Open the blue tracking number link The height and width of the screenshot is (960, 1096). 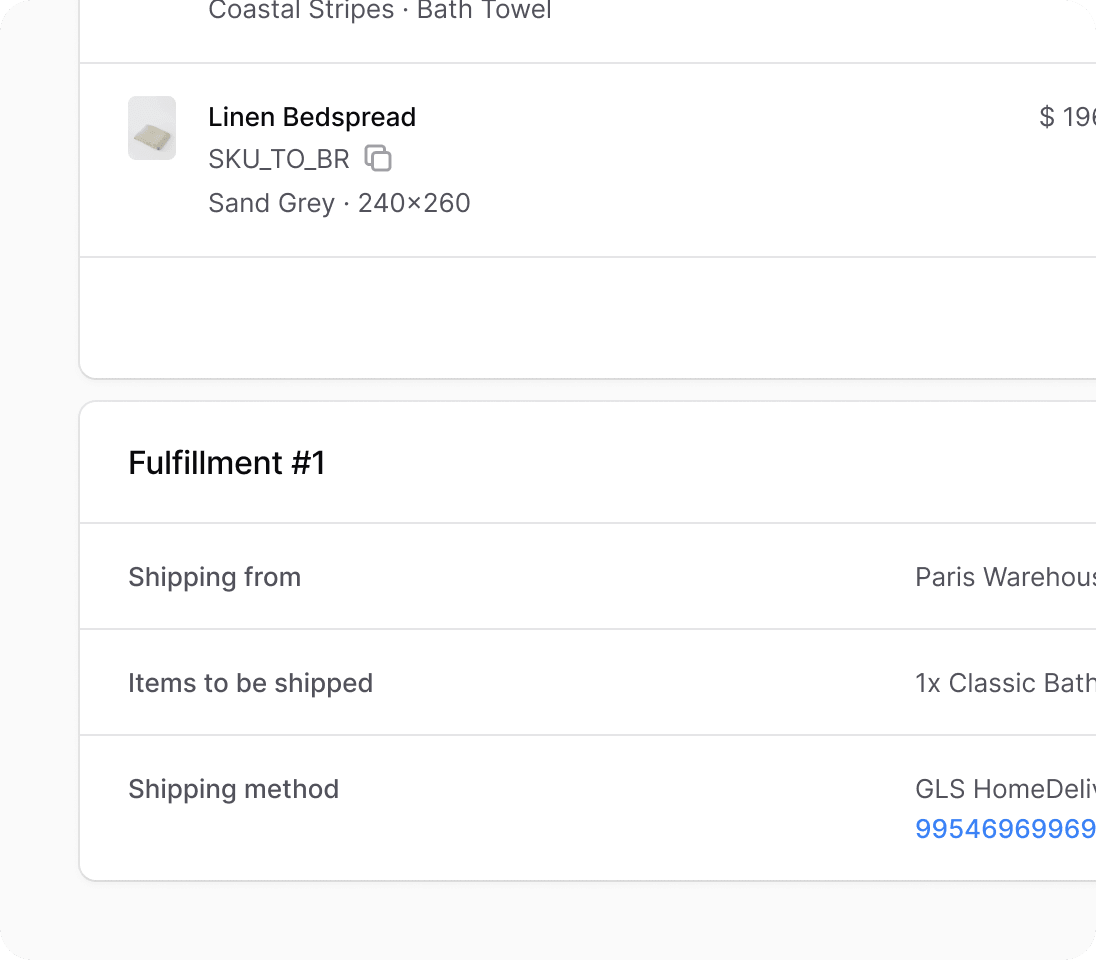click(x=1005, y=829)
